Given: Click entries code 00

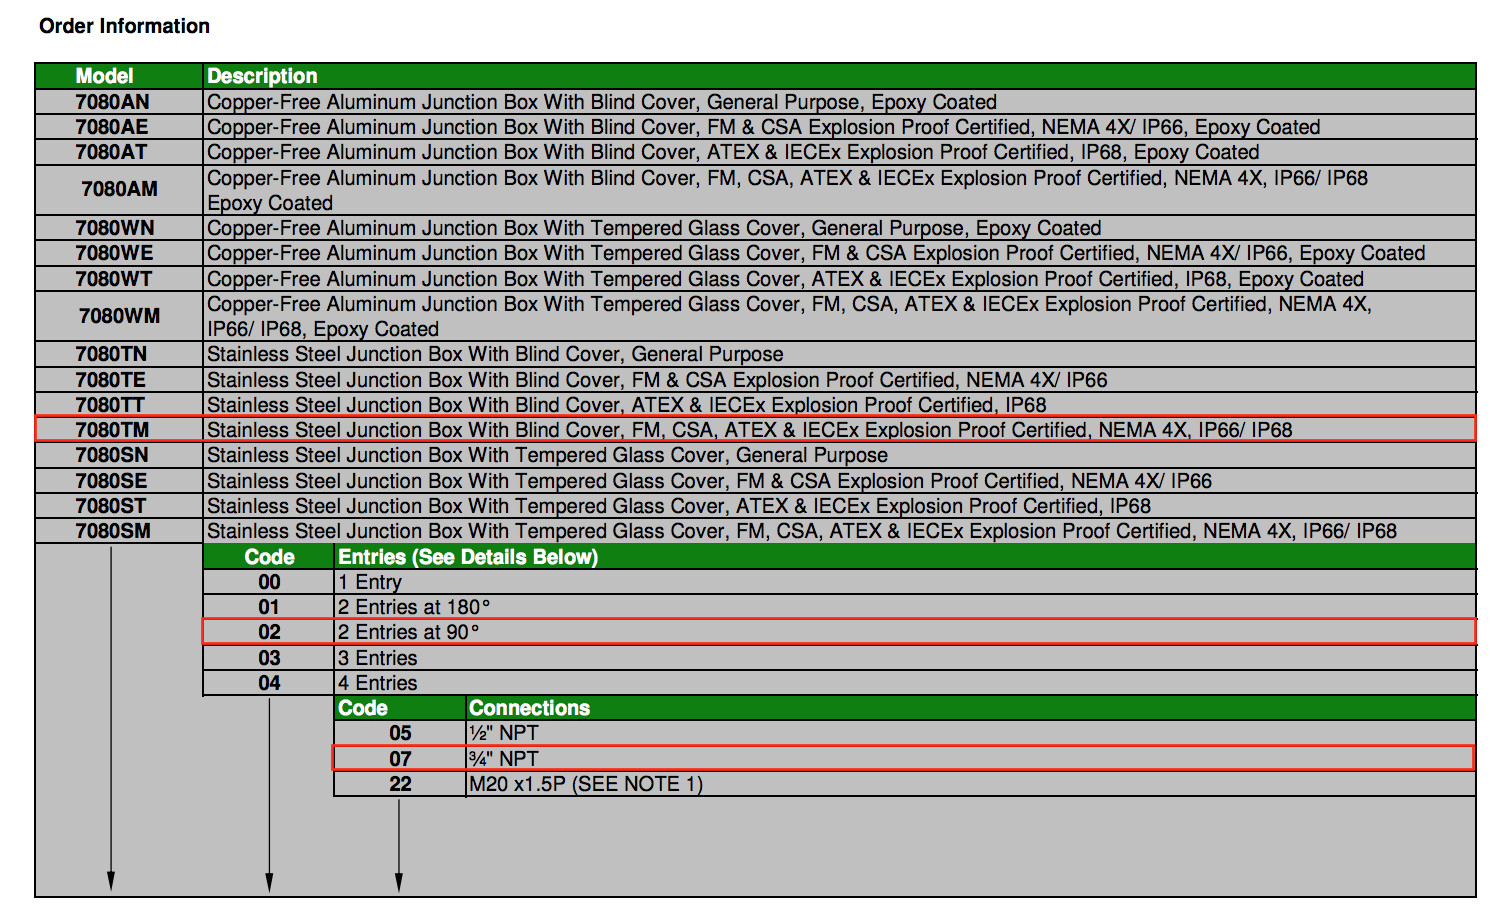Looking at the screenshot, I should [269, 582].
